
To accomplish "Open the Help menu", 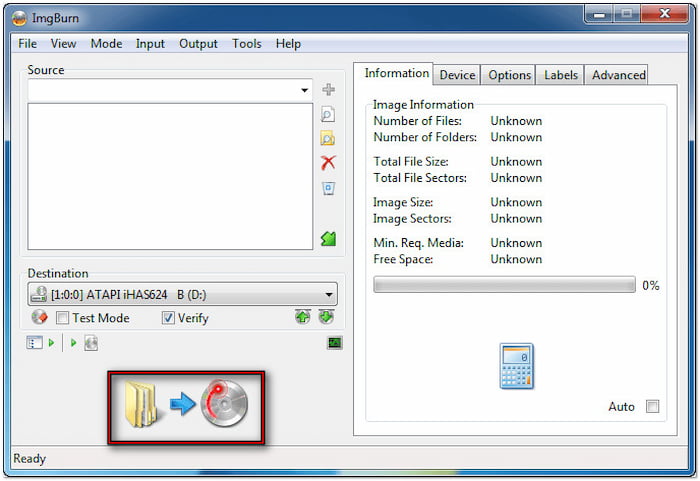I will point(288,44).
